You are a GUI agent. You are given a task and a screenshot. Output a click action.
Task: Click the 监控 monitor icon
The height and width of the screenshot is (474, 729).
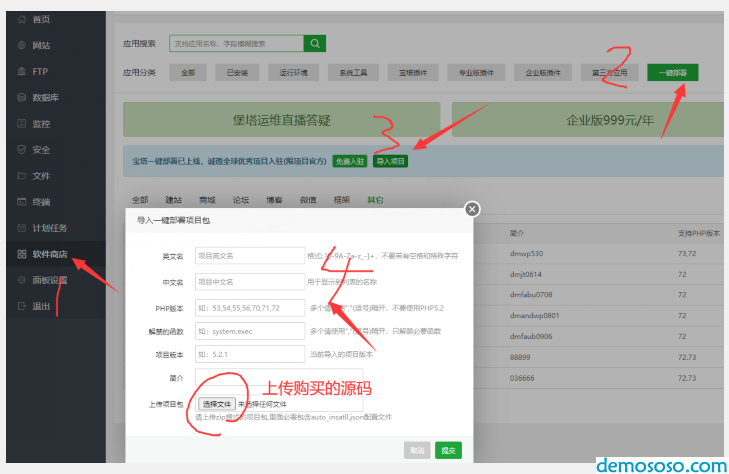tap(21, 123)
